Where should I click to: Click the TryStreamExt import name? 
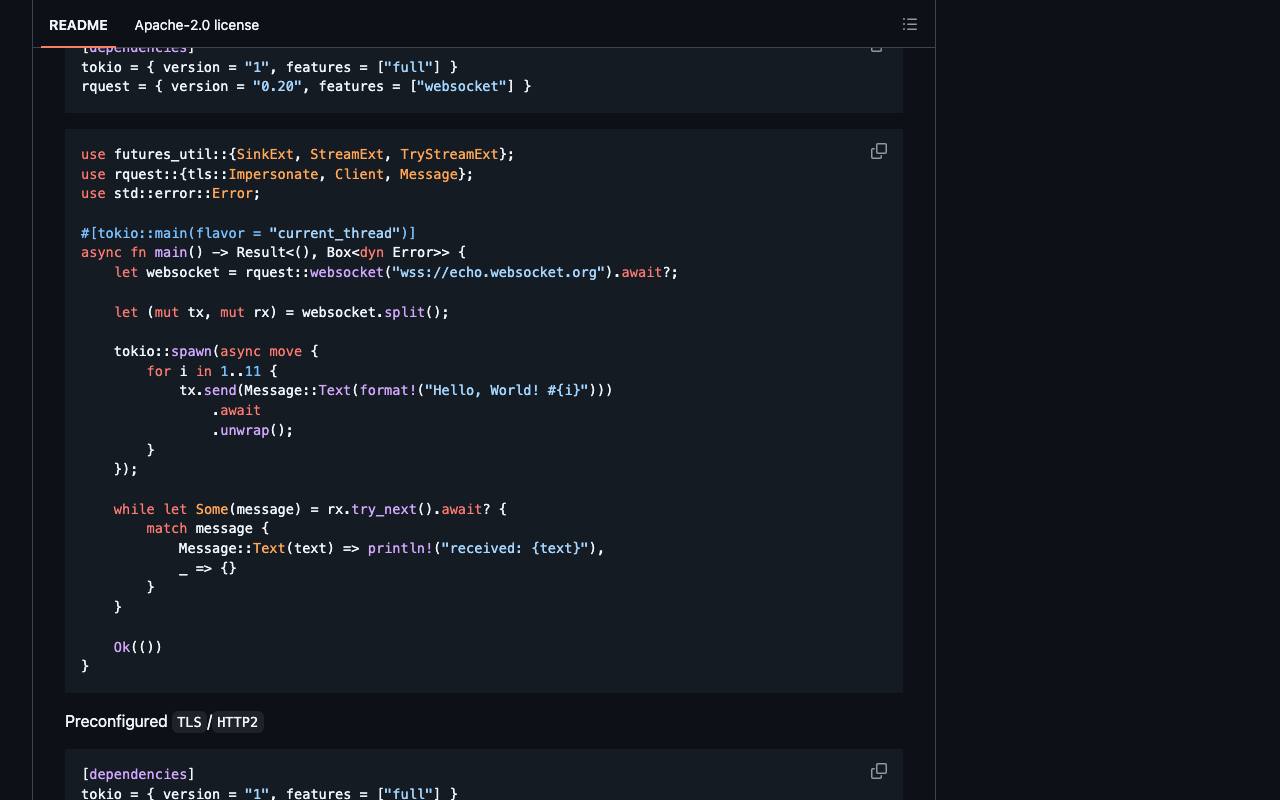(449, 154)
